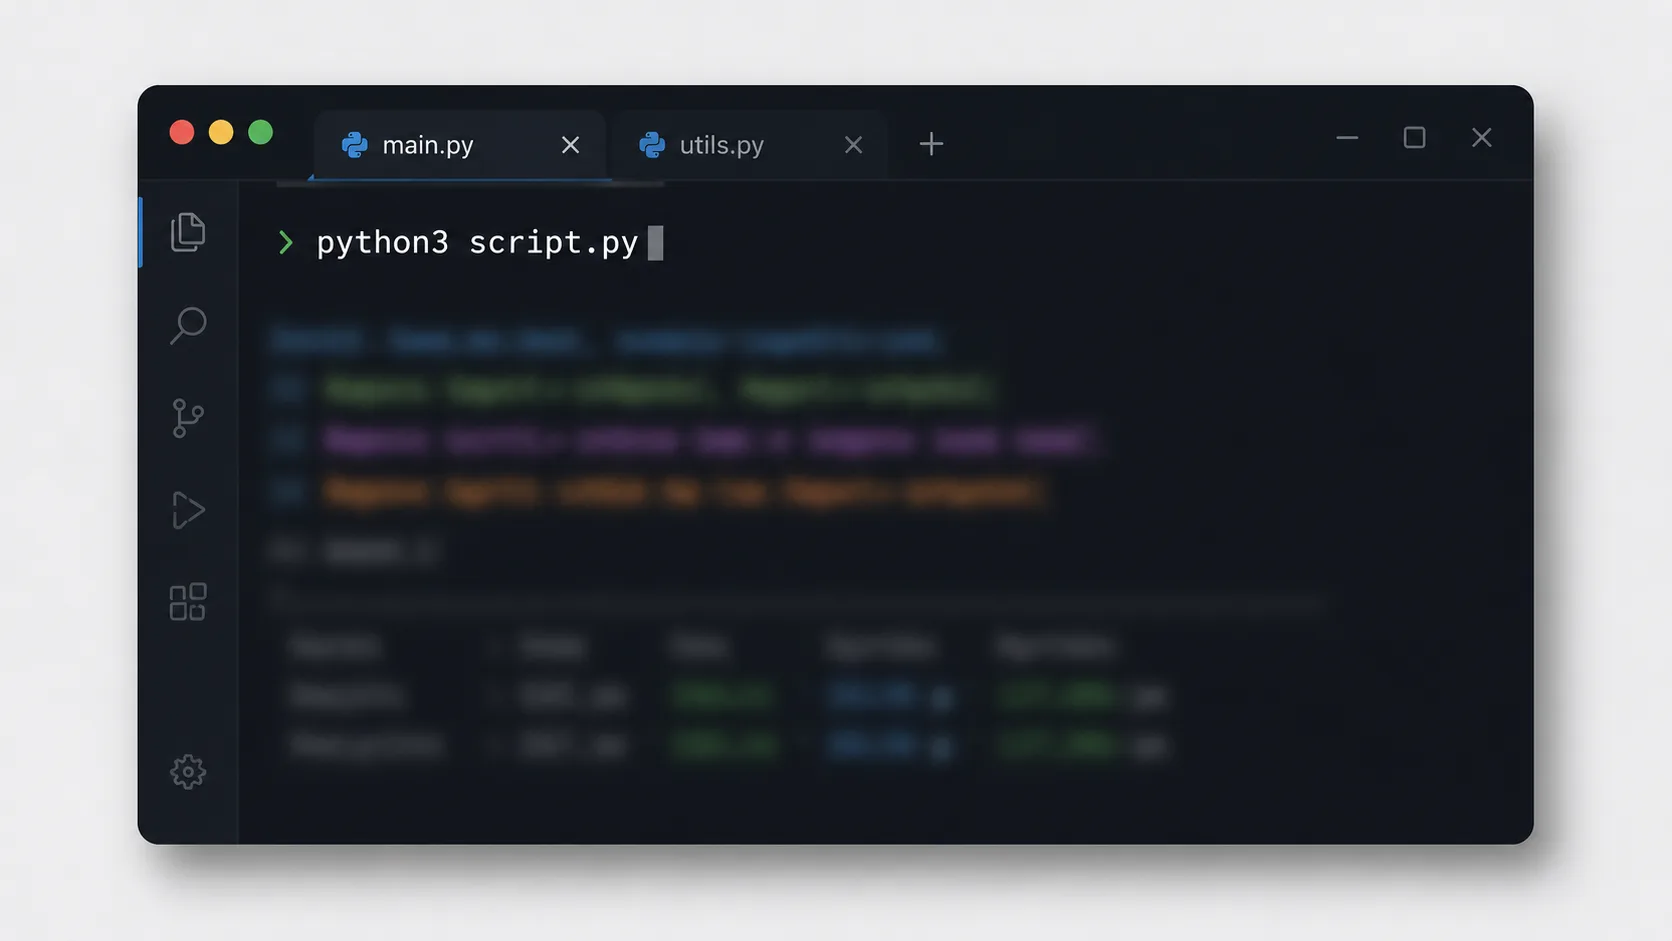Switch to the main.py tab
The width and height of the screenshot is (1672, 941).
(x=460, y=145)
